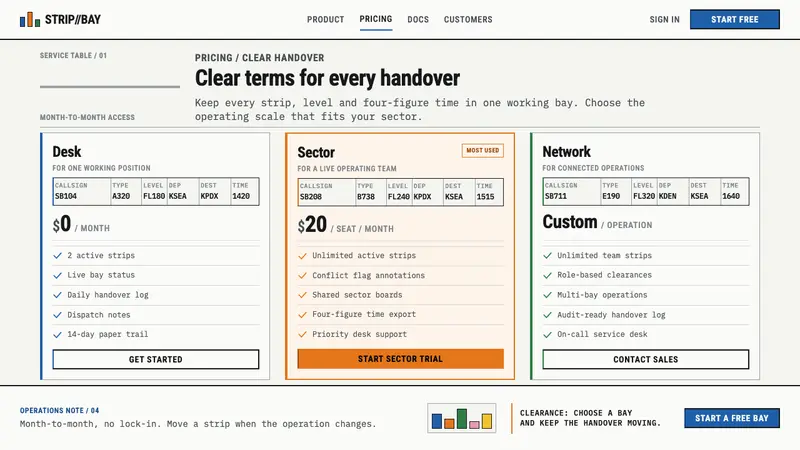The image size is (800, 450).
Task: Click the checkmark beside "Daily handover log"
Action: [x=58, y=295]
